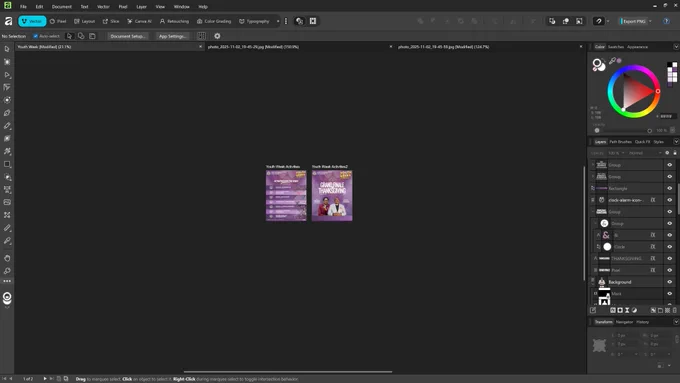680x383 pixels.
Task: Open the Document menu
Action: pos(62,7)
